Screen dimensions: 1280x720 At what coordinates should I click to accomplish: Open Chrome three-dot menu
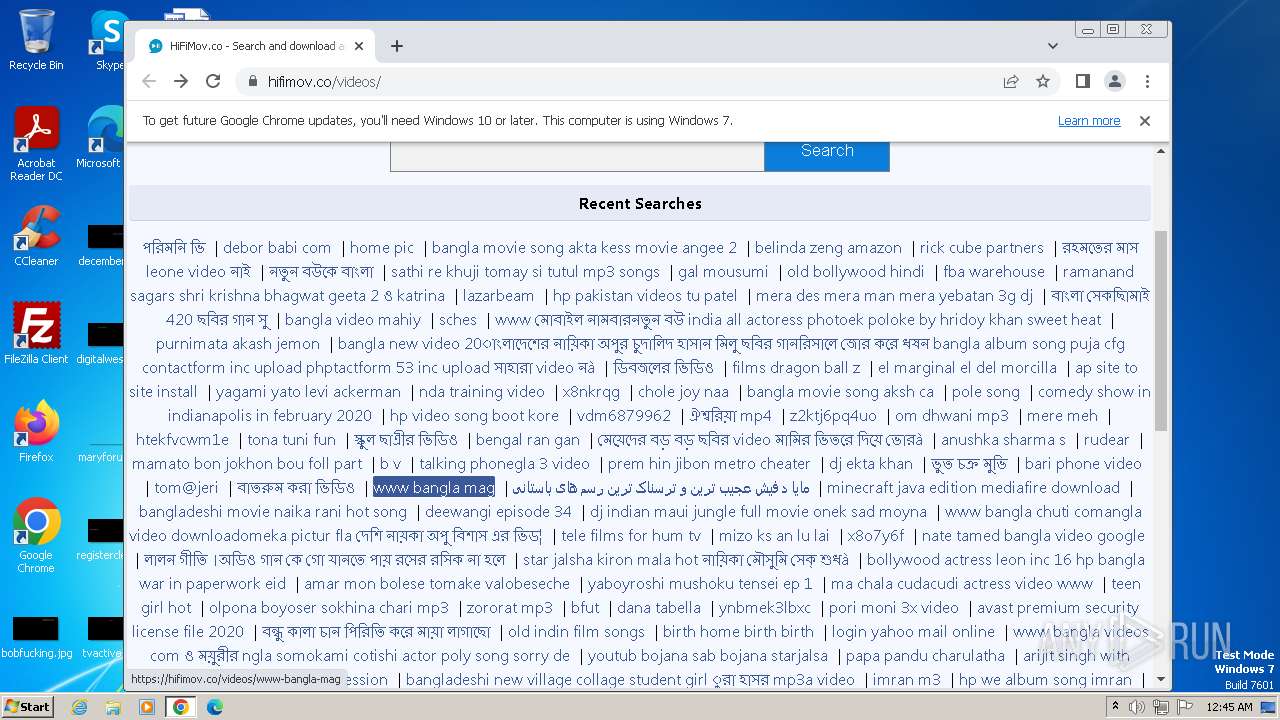coord(1147,81)
